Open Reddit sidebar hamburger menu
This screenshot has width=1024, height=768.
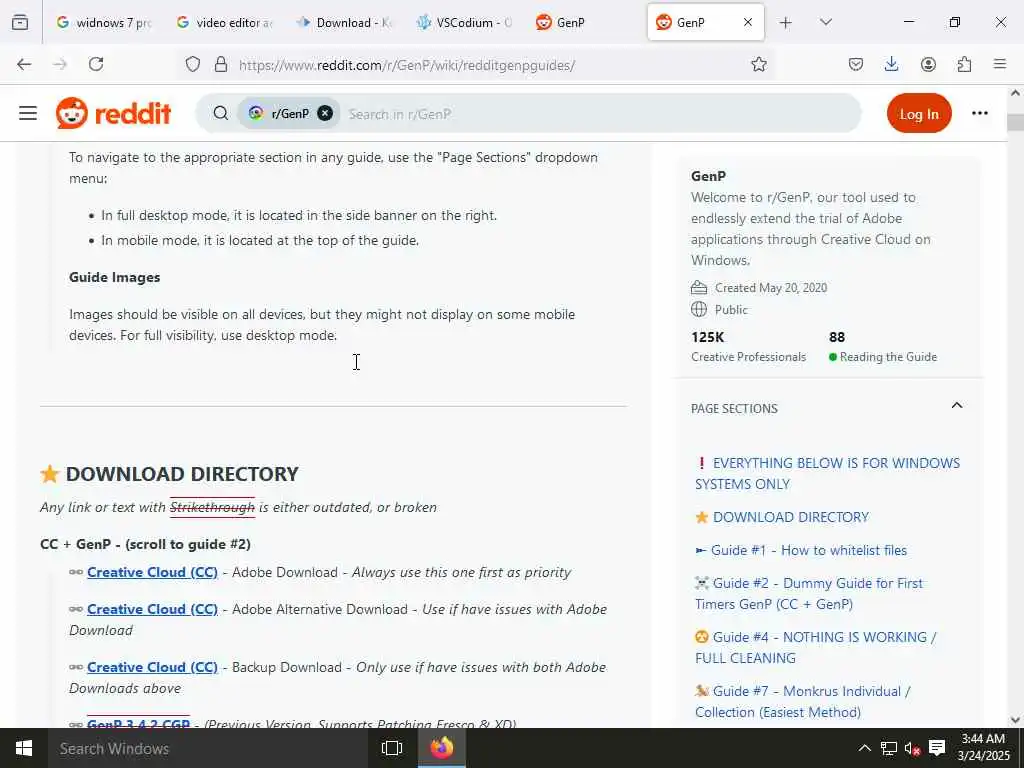(27, 113)
